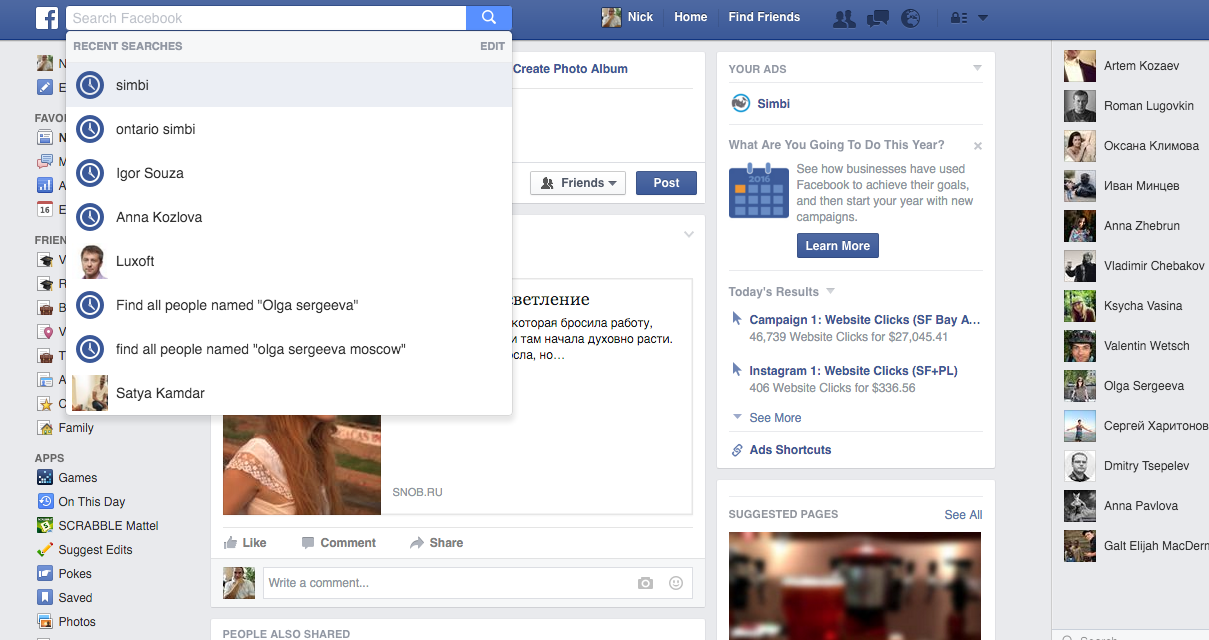
Task: Click the On This Day icon
Action: [45, 502]
